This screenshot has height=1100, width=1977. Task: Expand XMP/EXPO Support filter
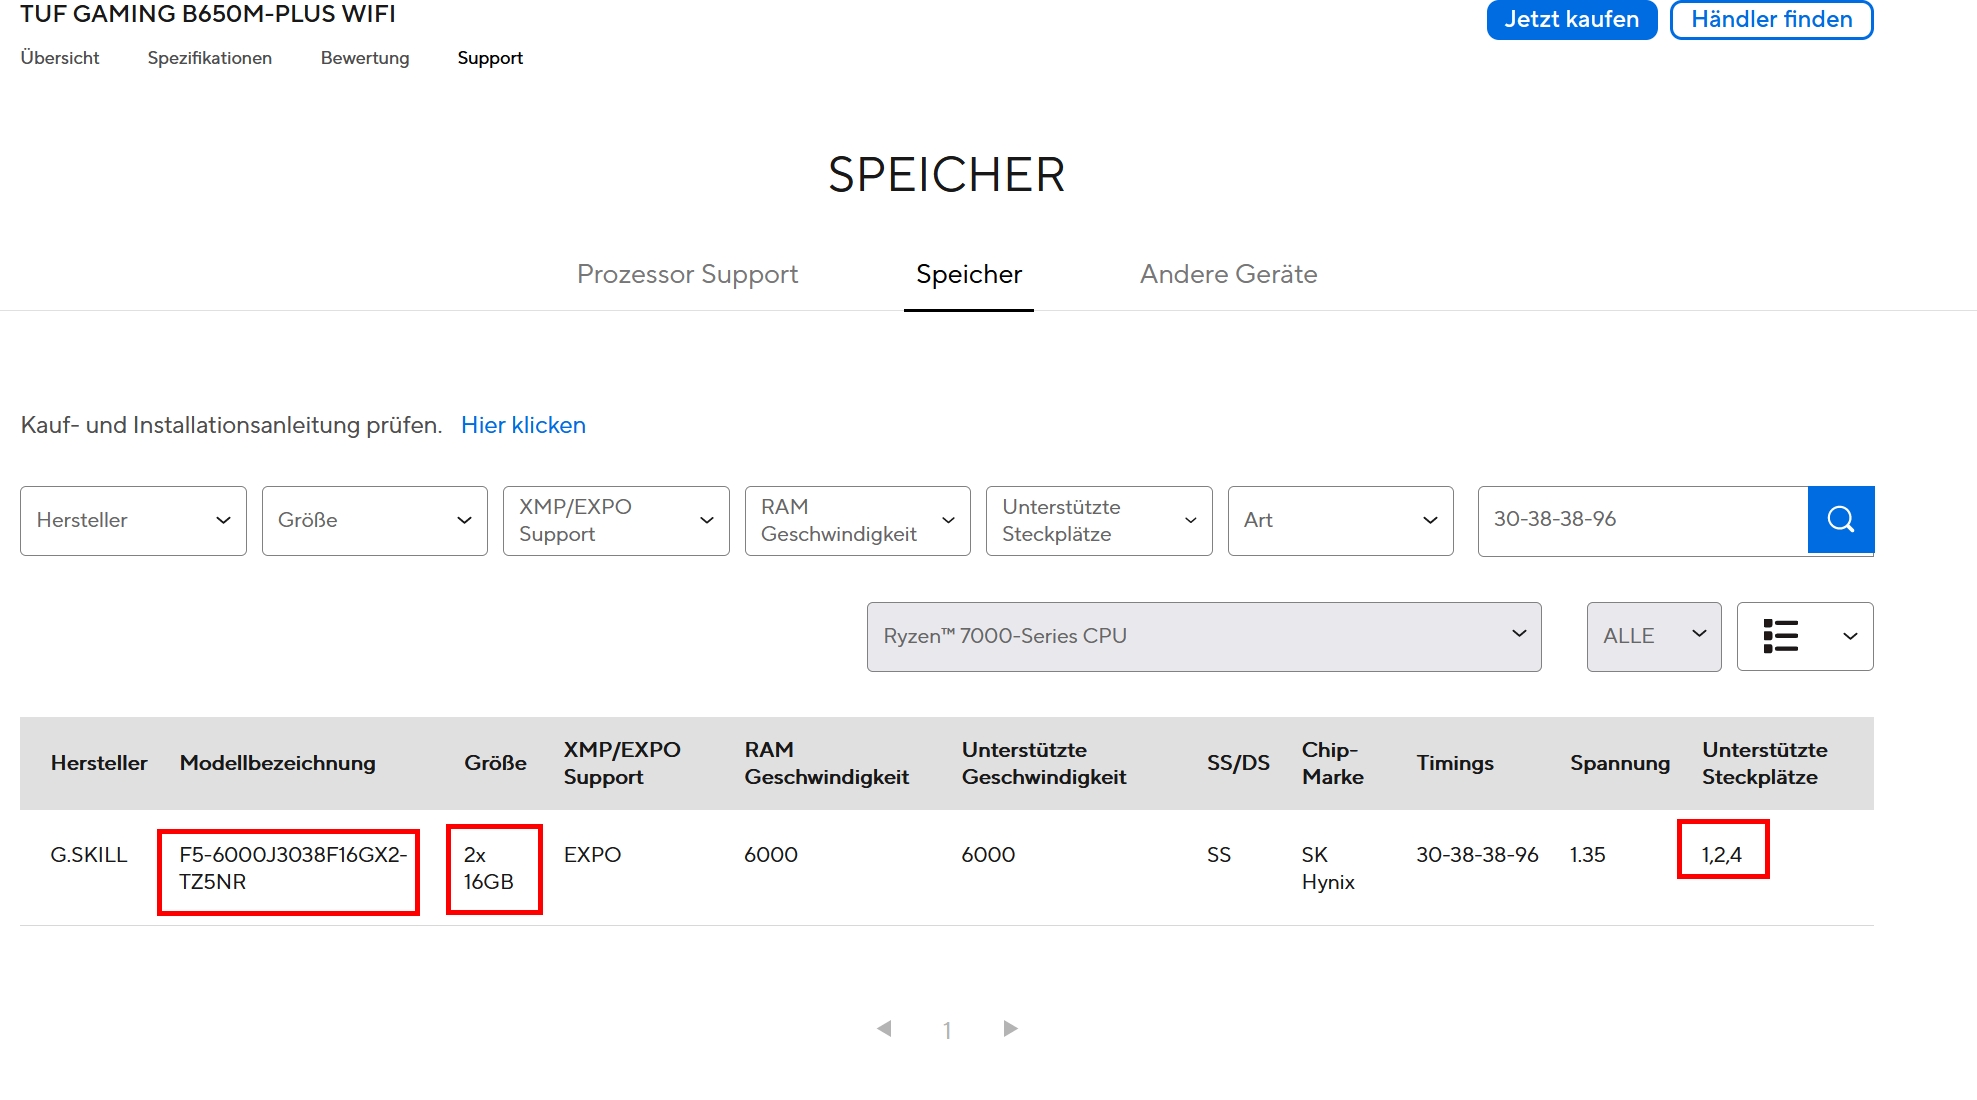point(616,520)
